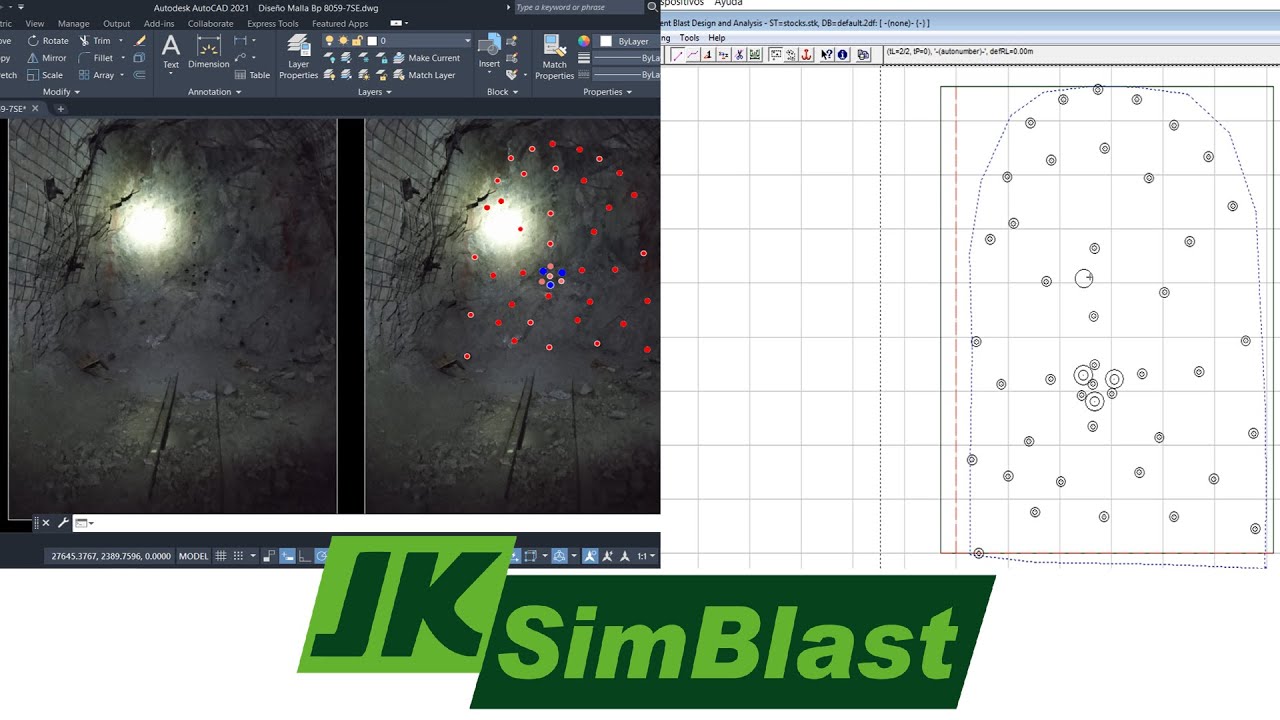The image size is (1280, 720).
Task: Choose the Dimension tool
Action: point(208,52)
